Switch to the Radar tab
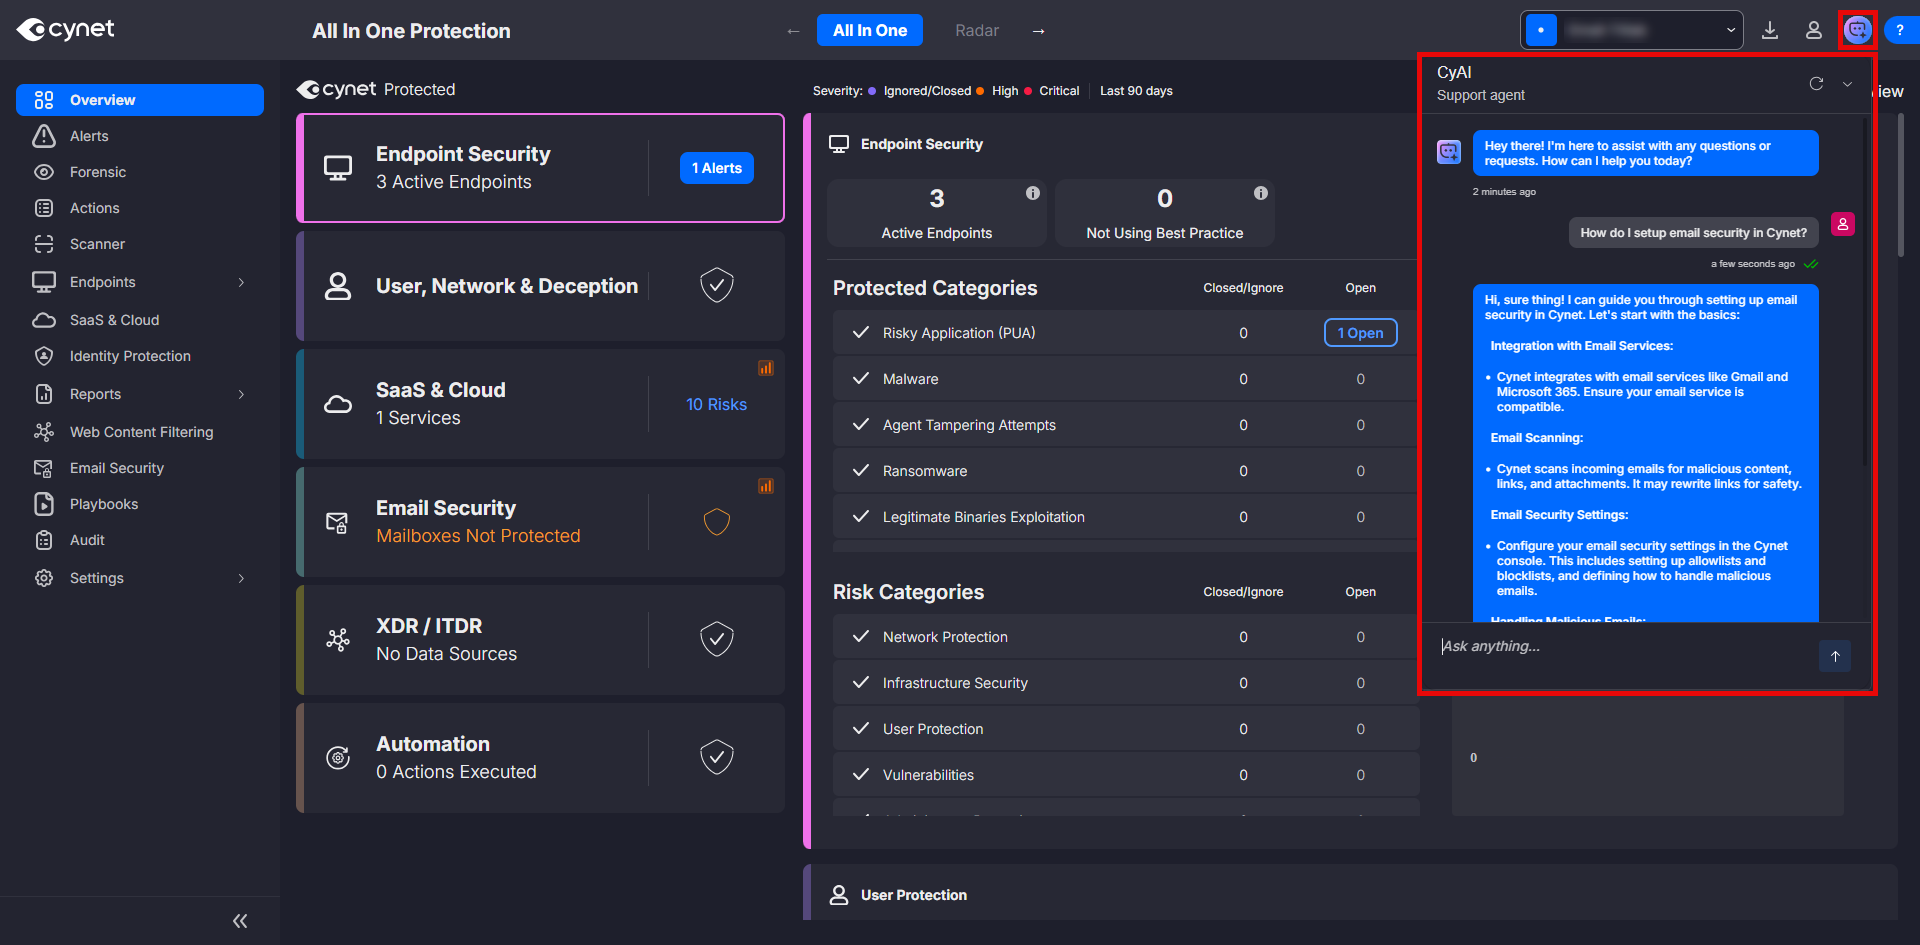This screenshot has width=1920, height=945. click(976, 31)
